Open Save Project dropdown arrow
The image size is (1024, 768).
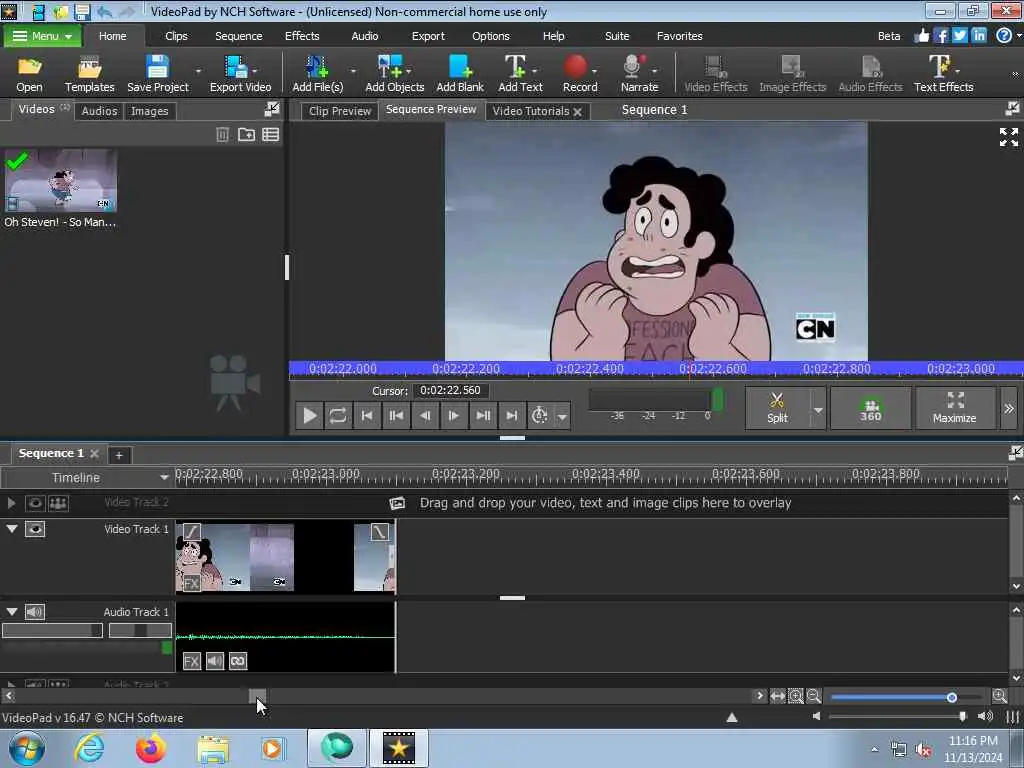pyautogui.click(x=198, y=71)
